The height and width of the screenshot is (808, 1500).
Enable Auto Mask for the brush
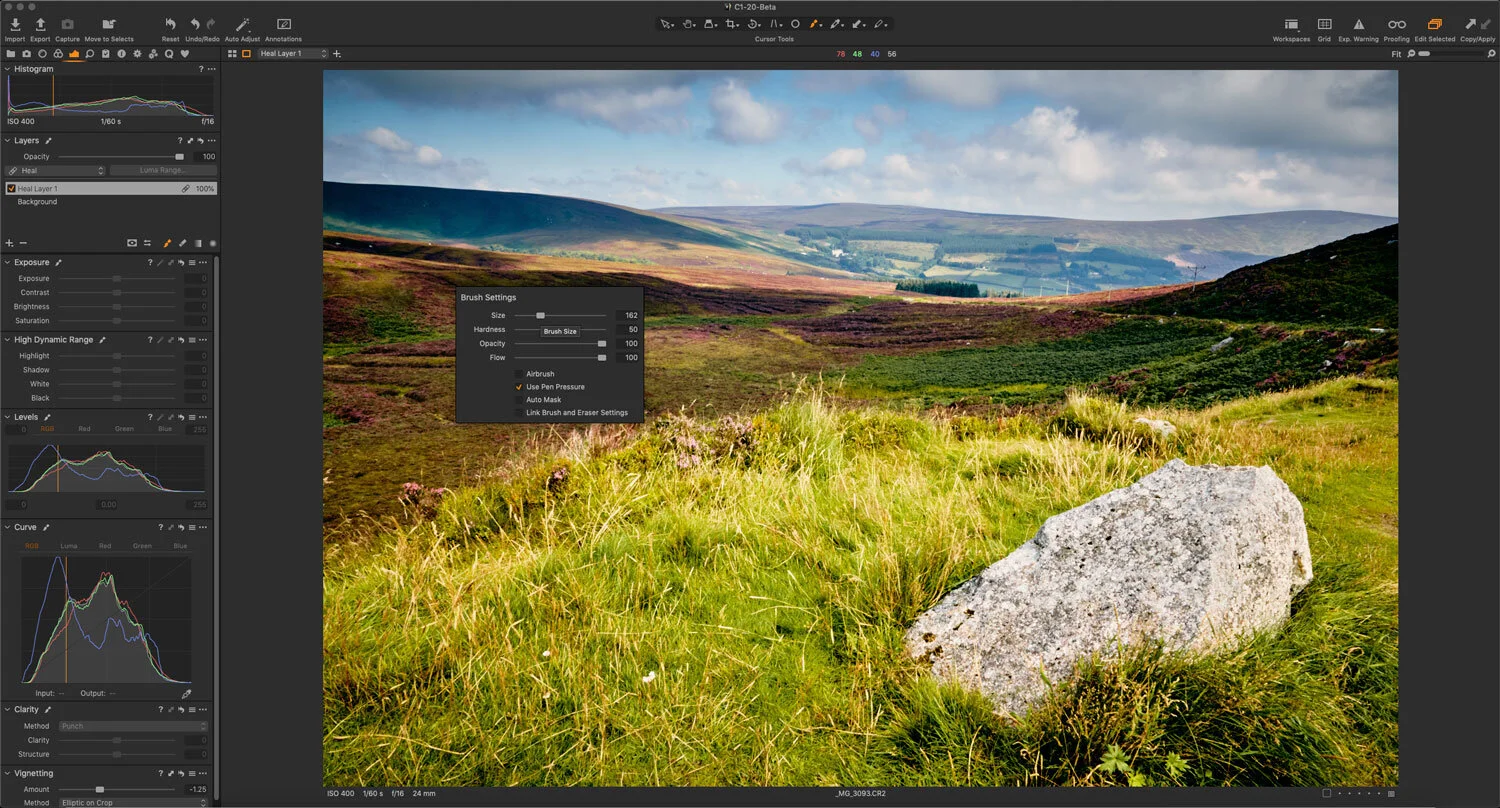[x=517, y=399]
